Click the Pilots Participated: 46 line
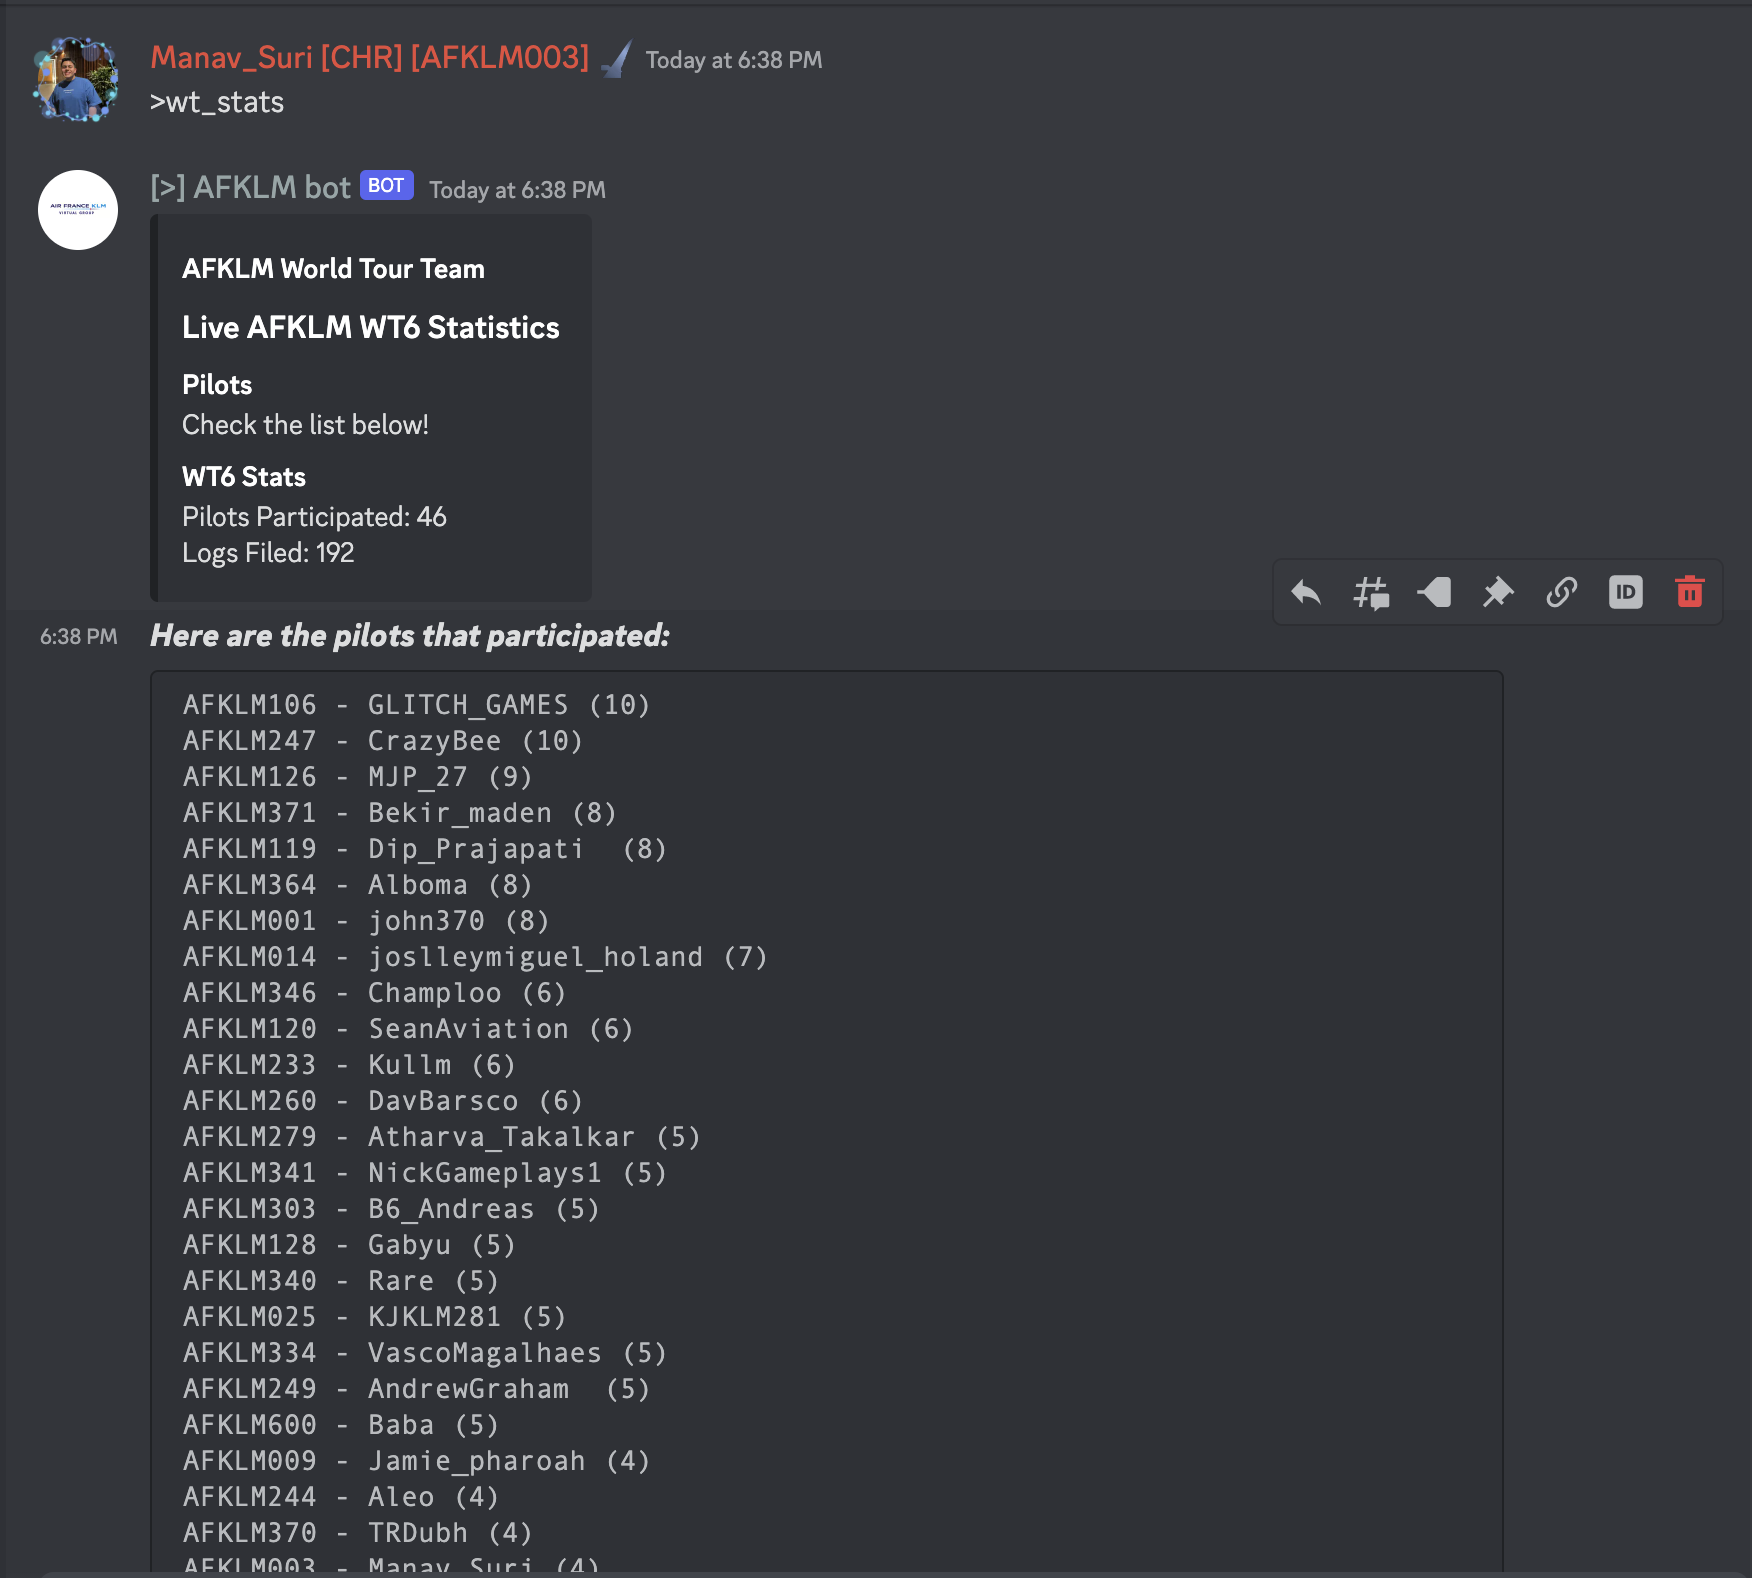Viewport: 1752px width, 1578px height. pos(314,517)
